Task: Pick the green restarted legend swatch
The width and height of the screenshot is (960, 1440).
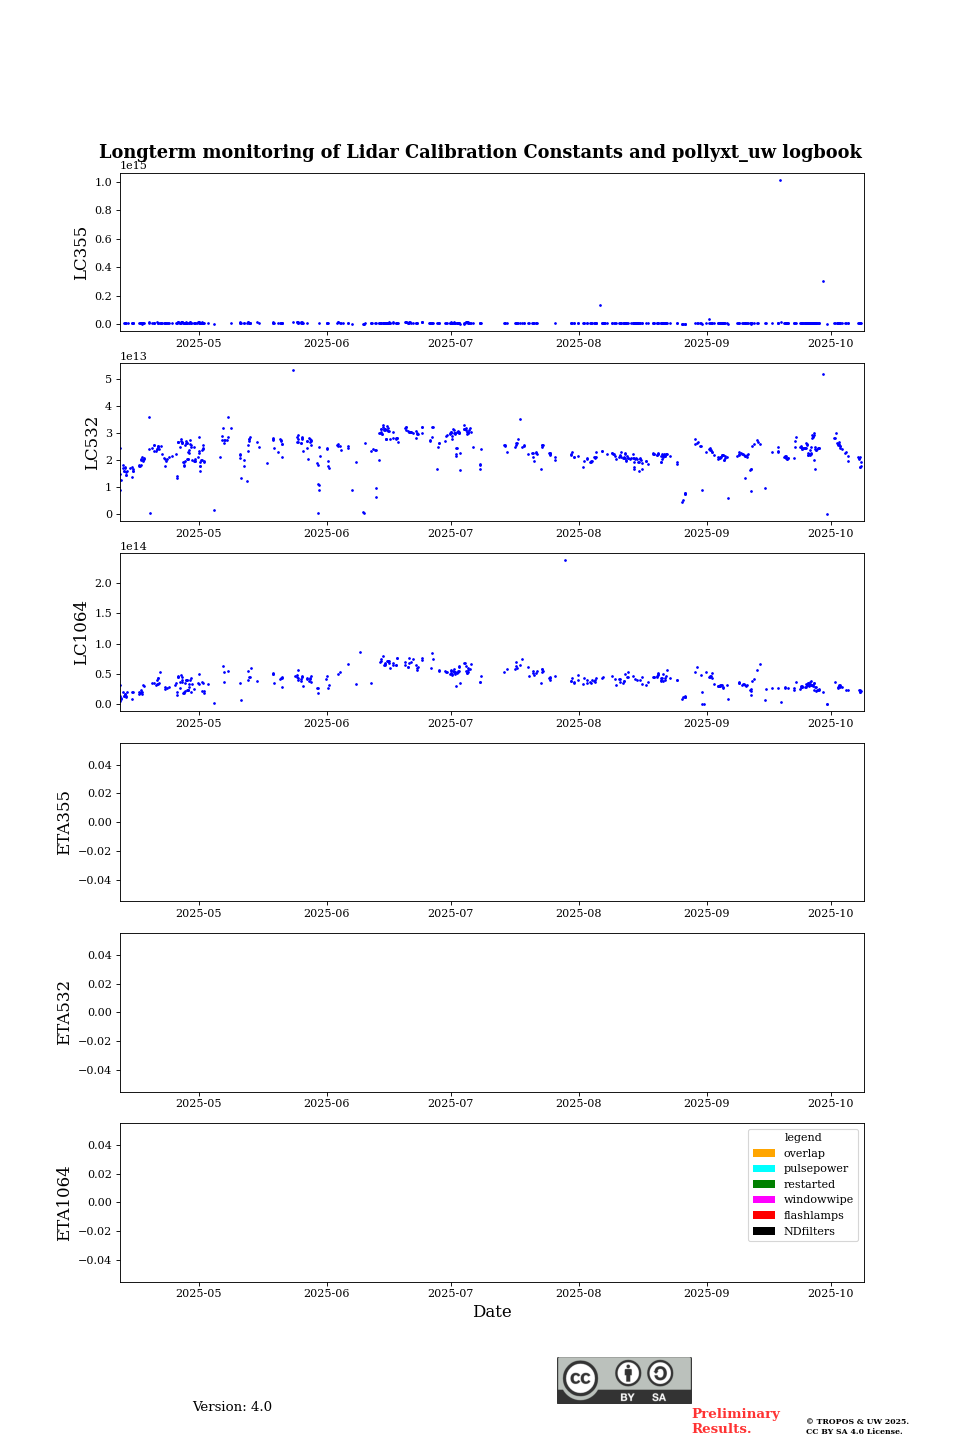Action: click(x=764, y=1184)
